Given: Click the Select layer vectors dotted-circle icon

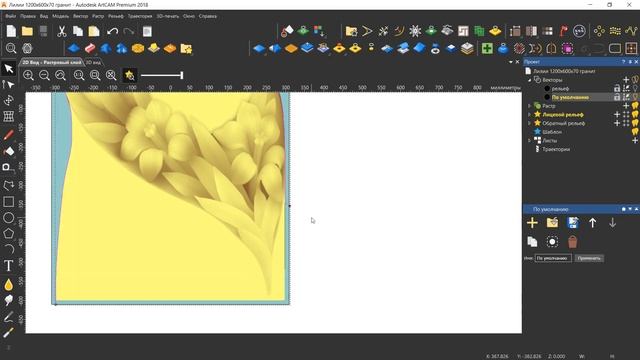Looking at the screenshot, I should (x=552, y=242).
